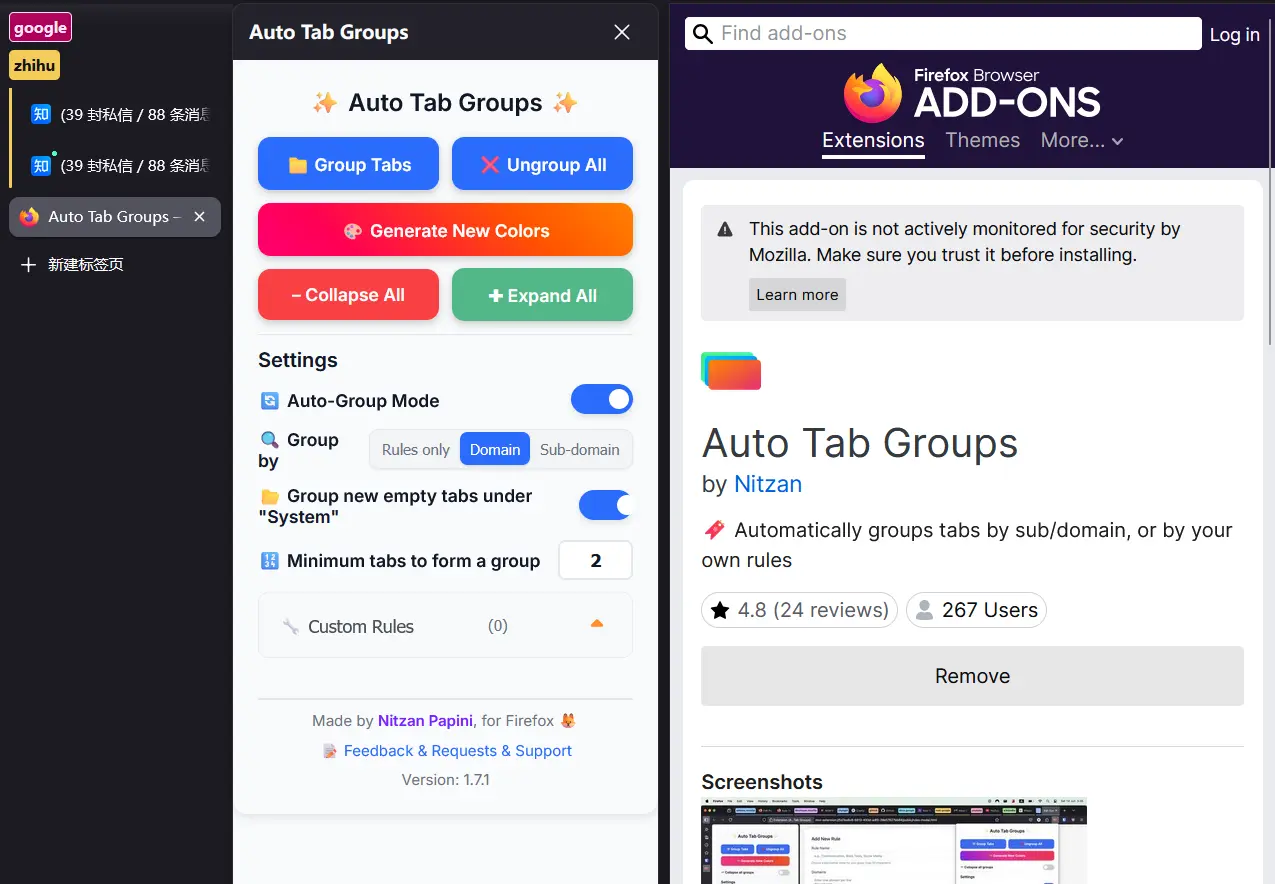
Task: Click the star rating icon
Action: click(x=720, y=610)
